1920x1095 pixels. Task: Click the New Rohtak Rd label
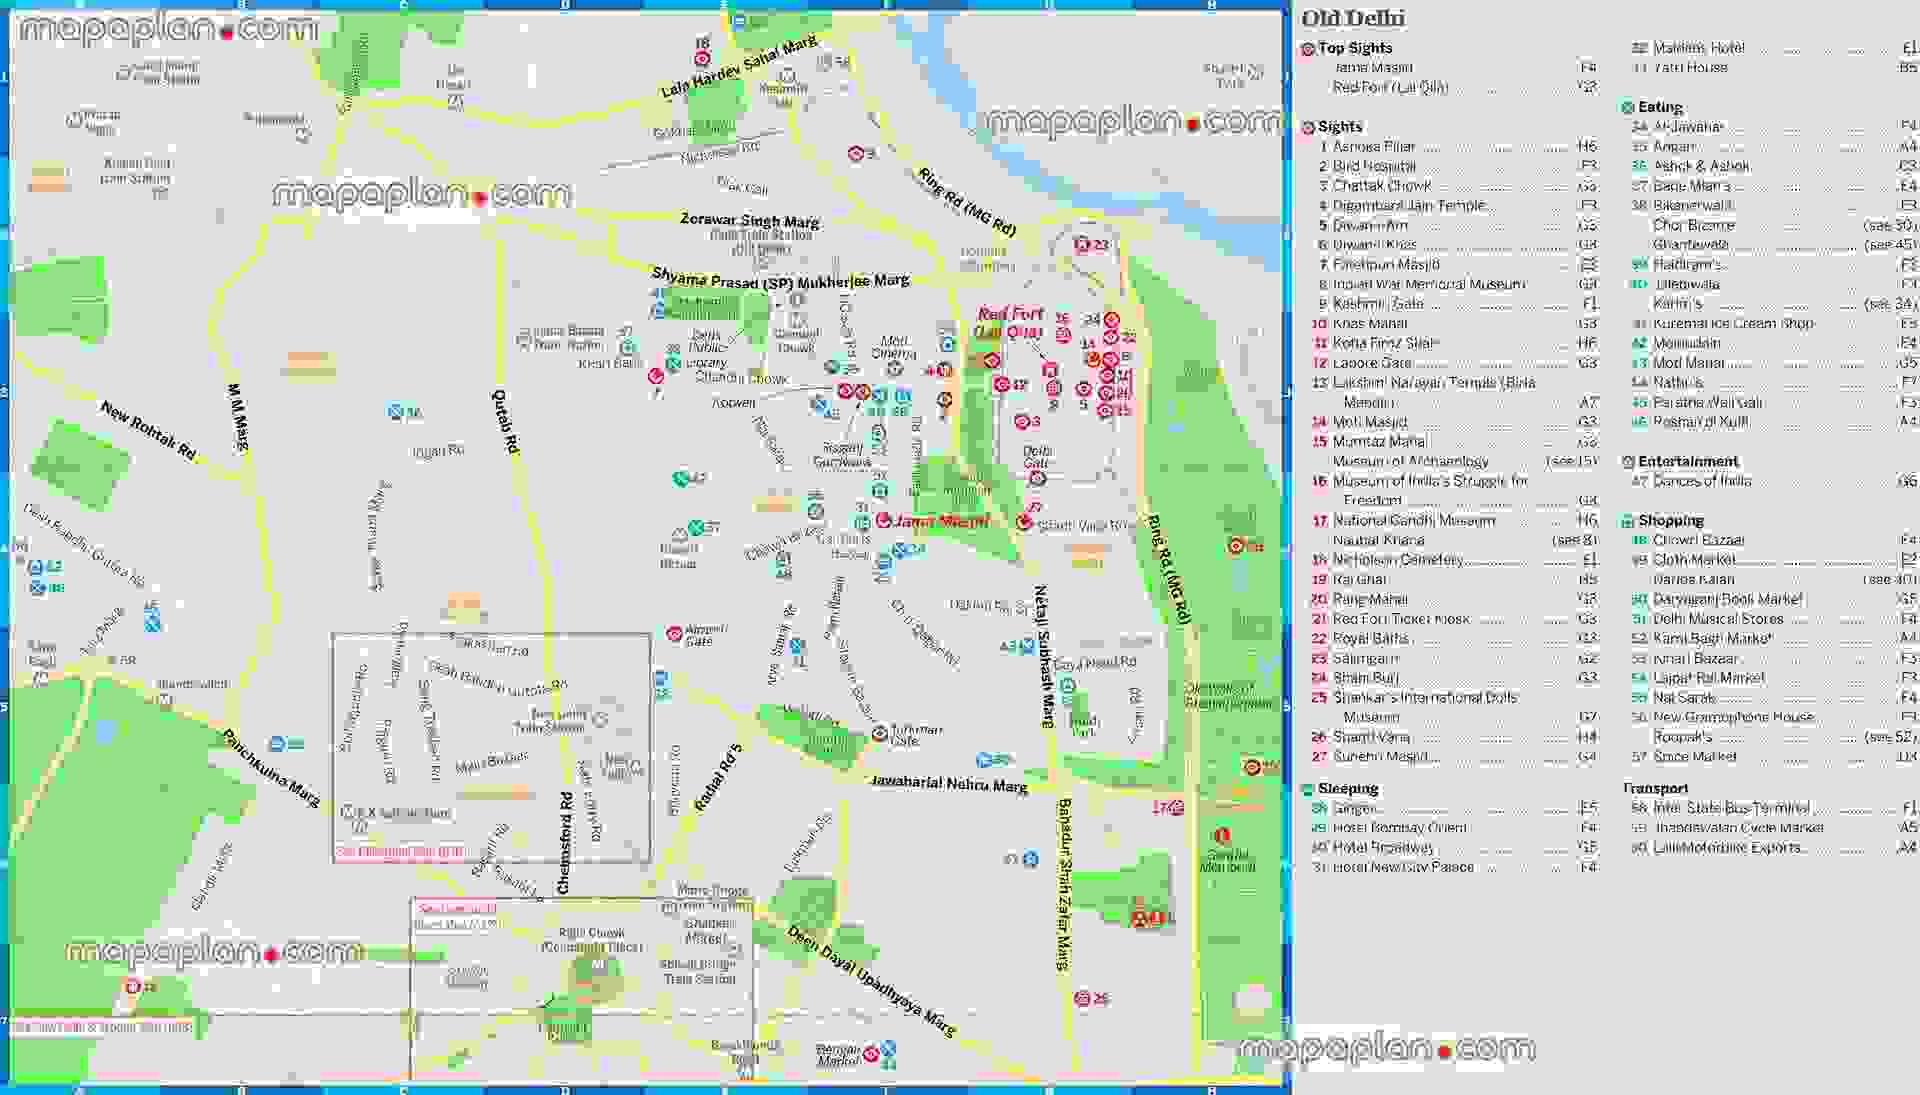click(149, 431)
